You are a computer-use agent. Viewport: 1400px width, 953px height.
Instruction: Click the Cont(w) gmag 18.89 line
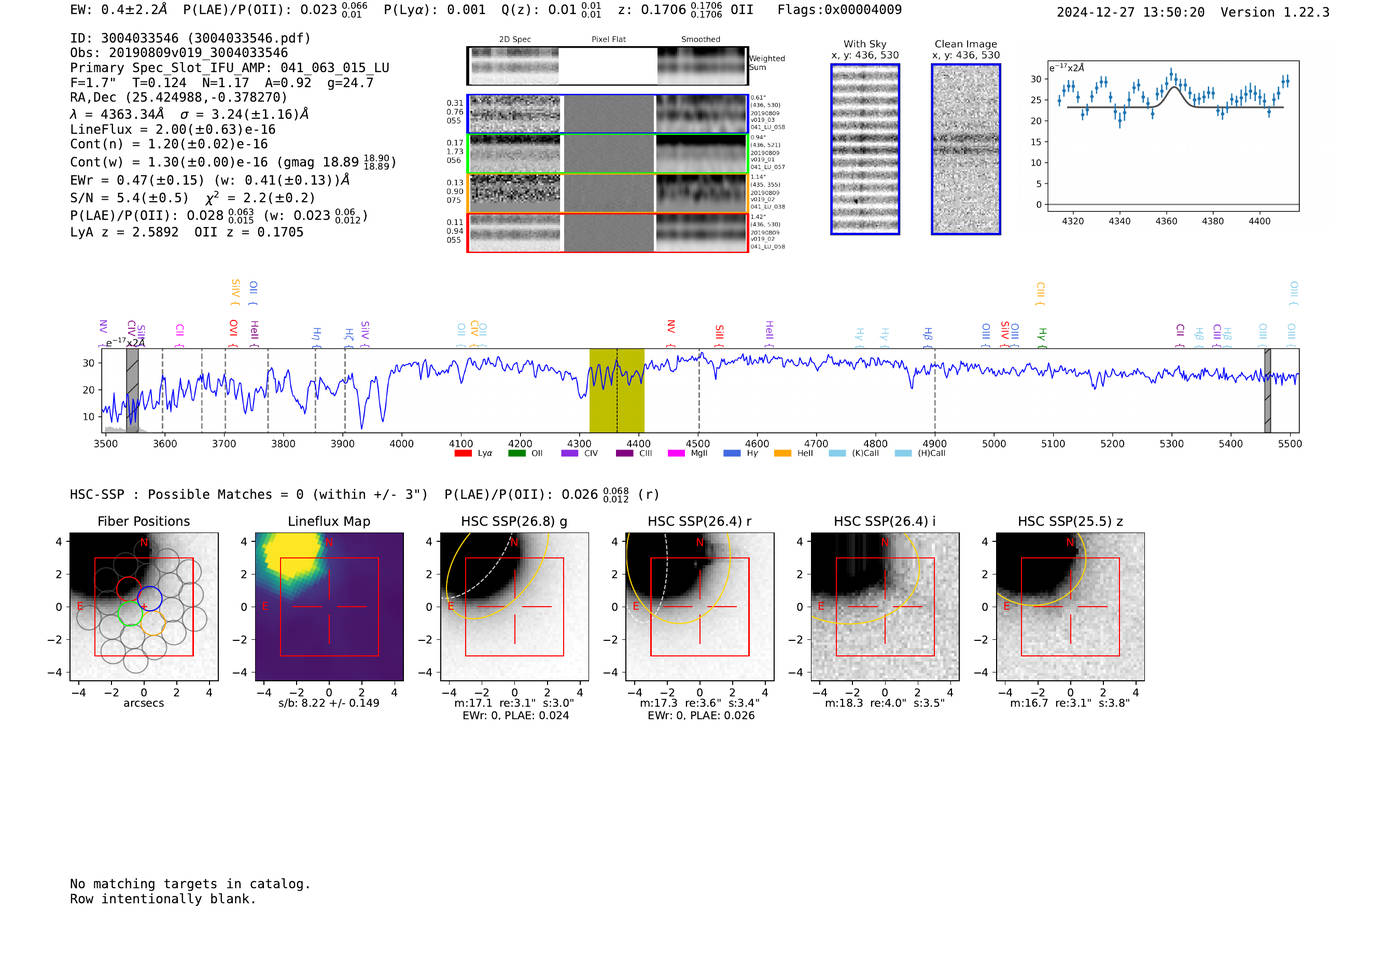(x=233, y=161)
